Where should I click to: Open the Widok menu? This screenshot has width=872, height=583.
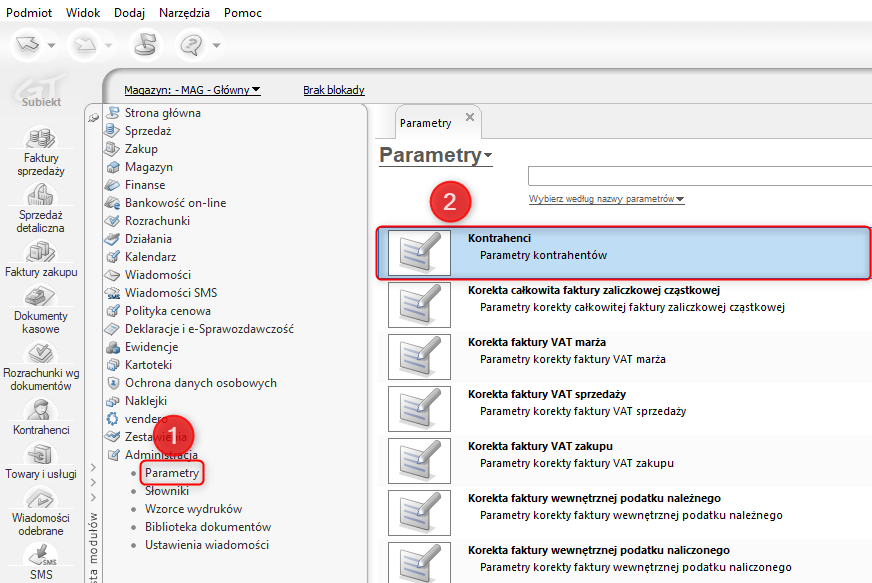point(83,12)
